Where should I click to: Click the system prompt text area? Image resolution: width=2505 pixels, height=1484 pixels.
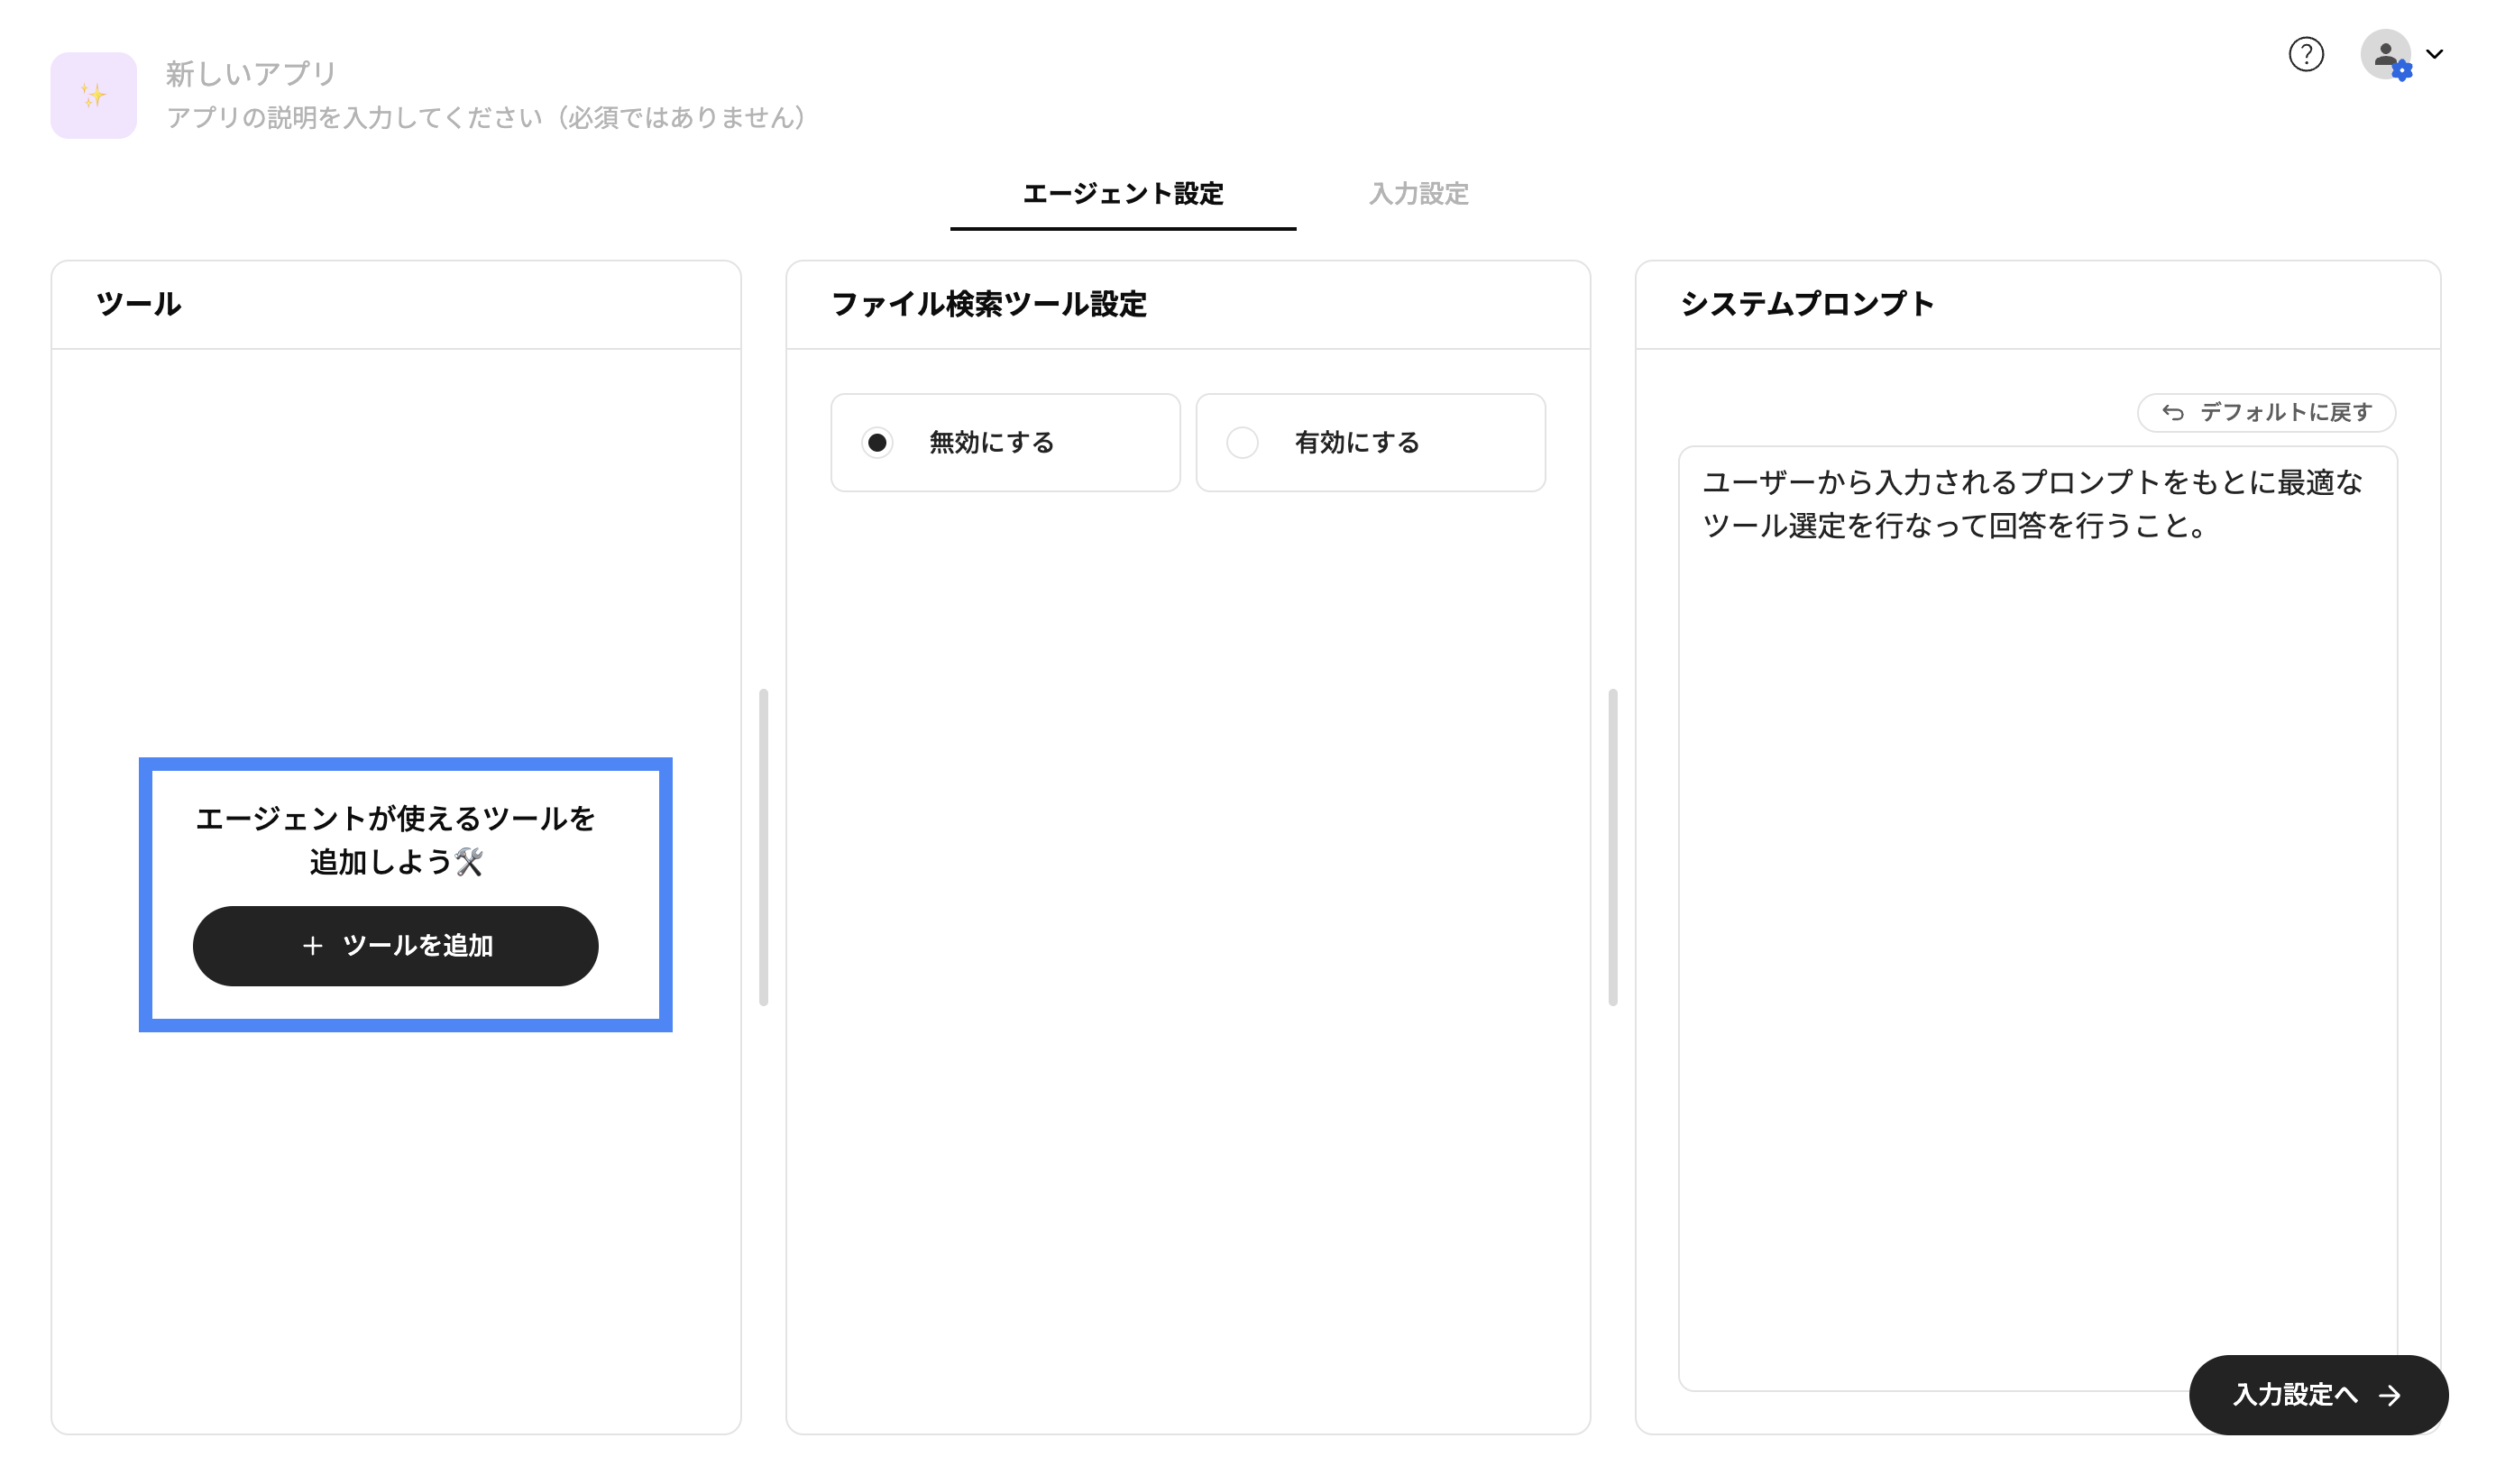pos(2036,900)
